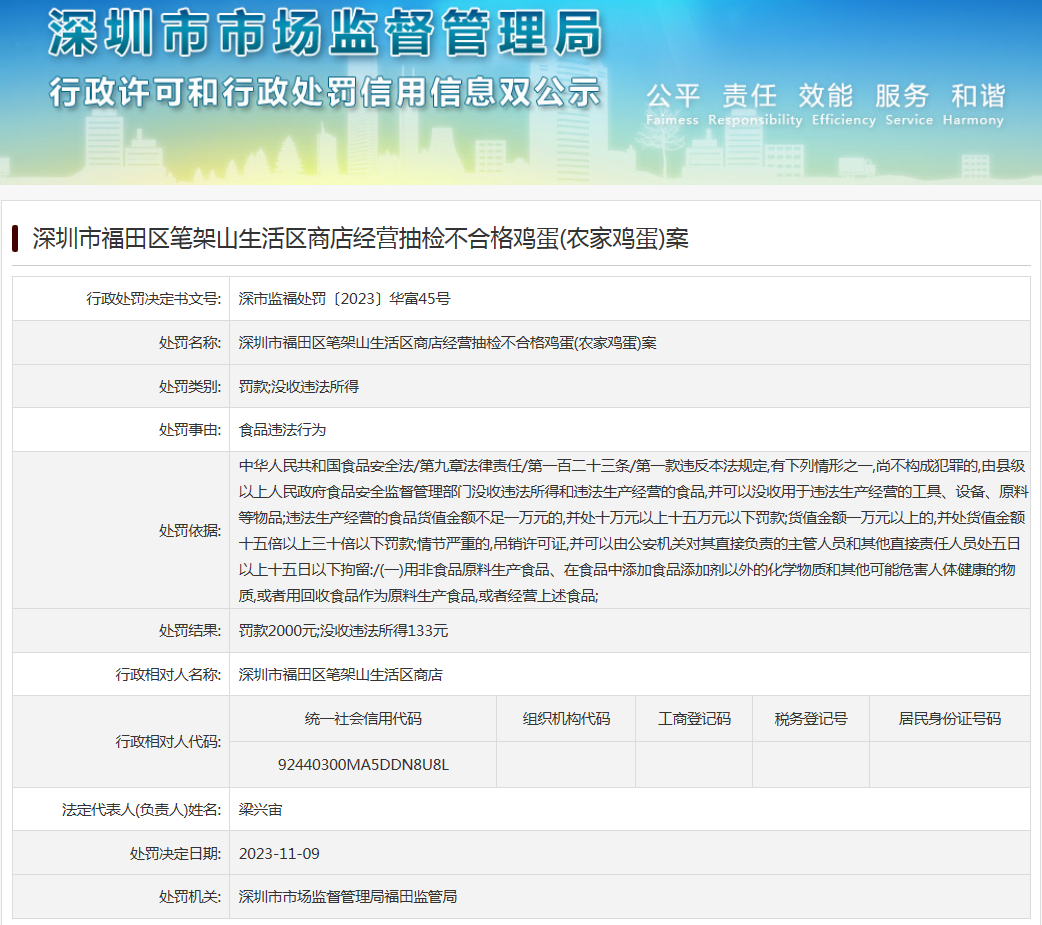Select the decision date 2023-11-09
The image size is (1042, 925).
(279, 853)
